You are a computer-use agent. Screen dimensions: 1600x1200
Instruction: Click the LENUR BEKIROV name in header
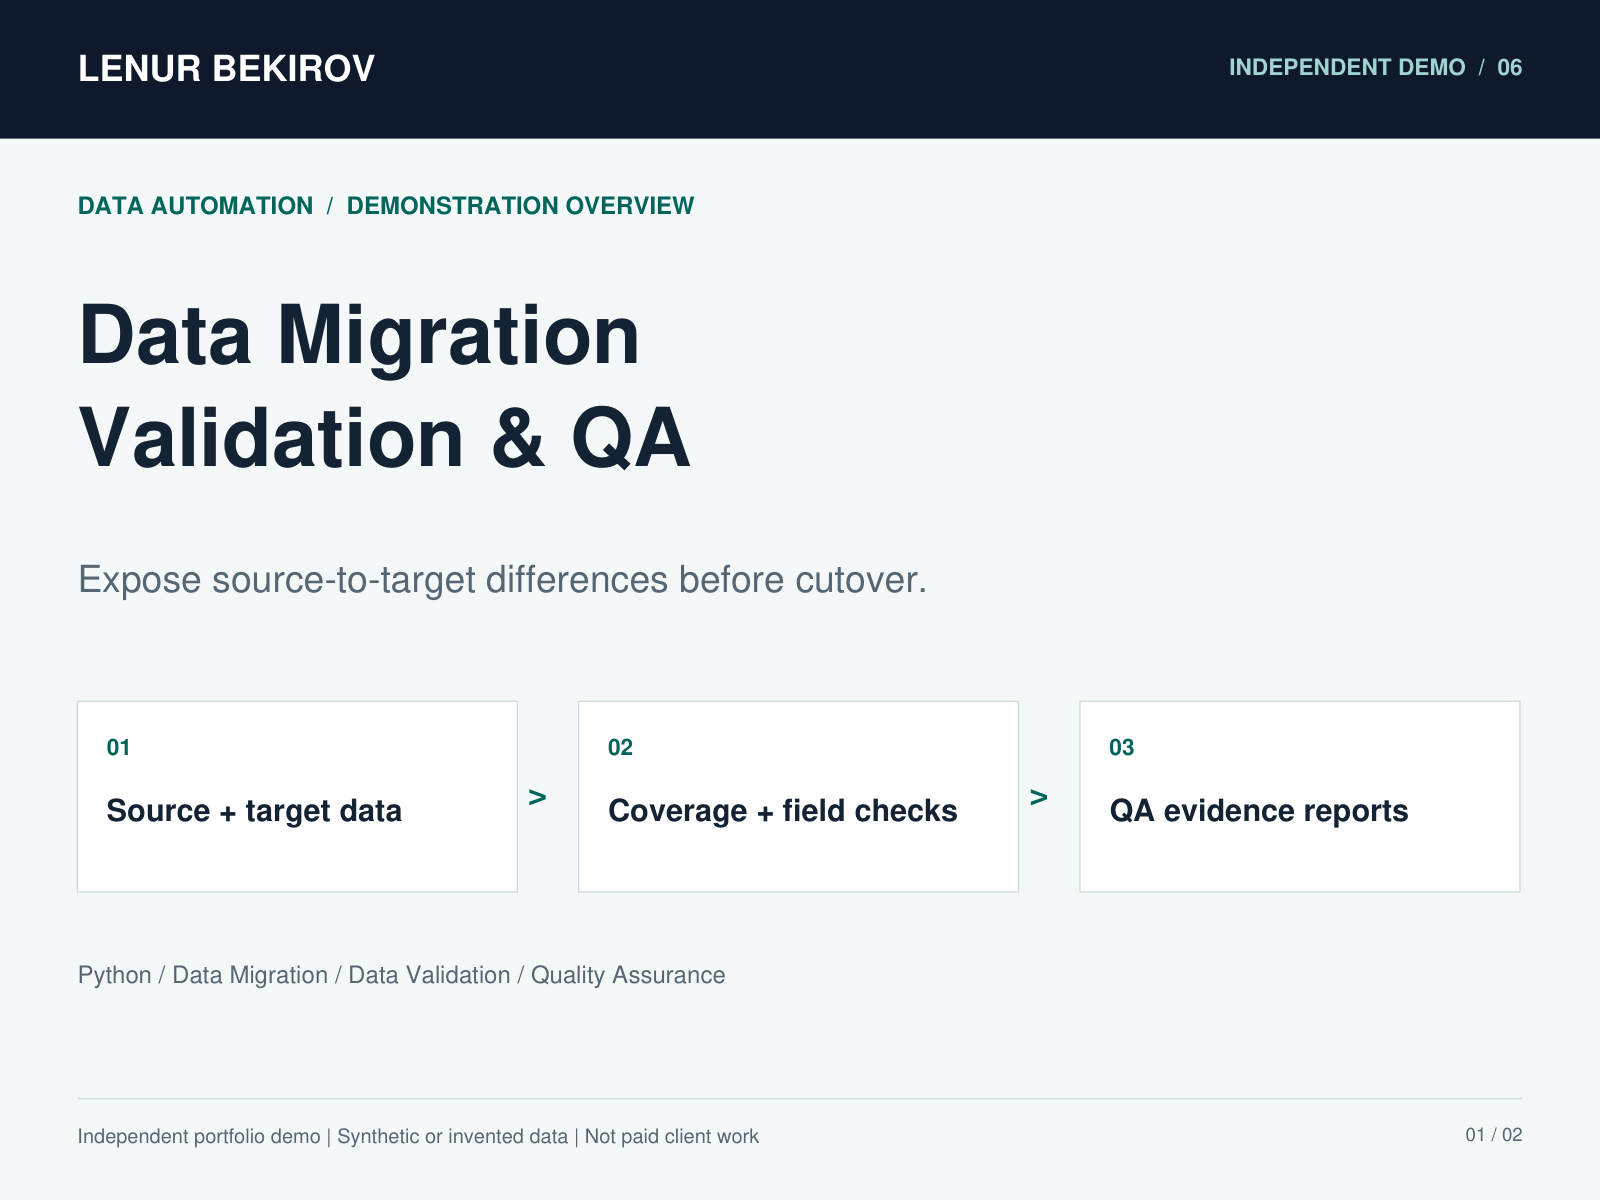tap(226, 69)
